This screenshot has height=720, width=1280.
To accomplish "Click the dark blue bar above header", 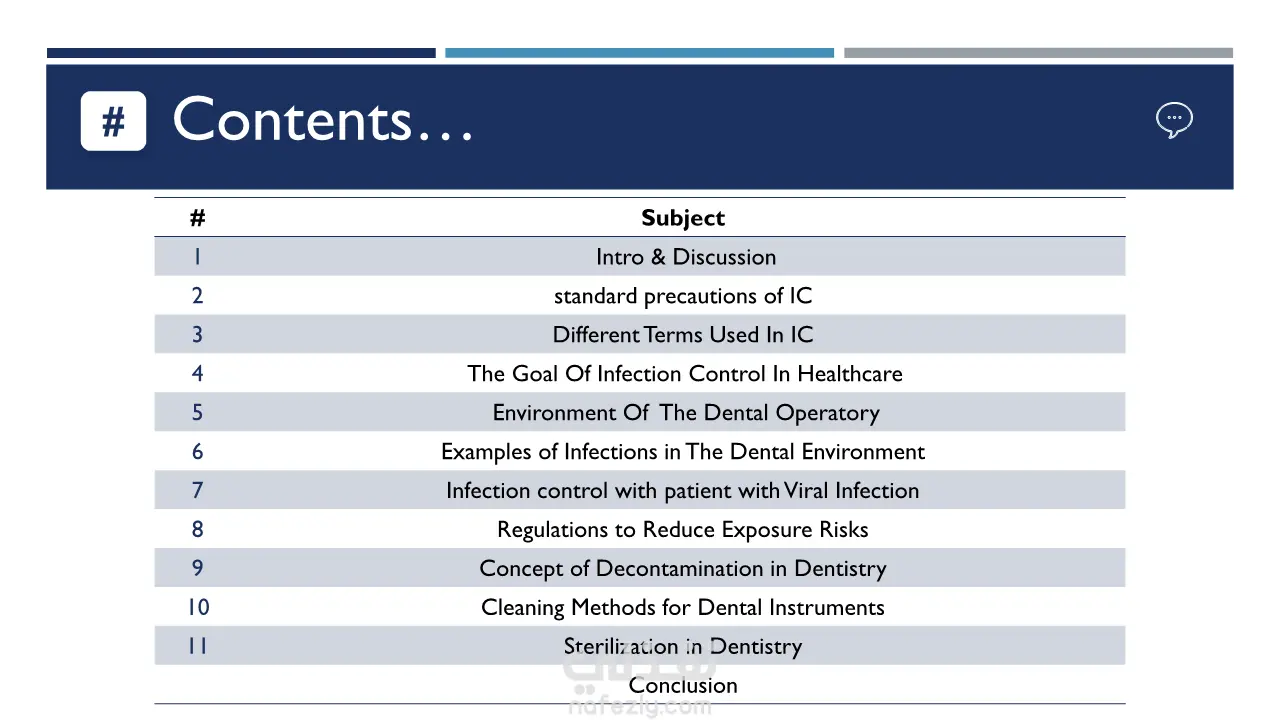I will tap(241, 53).
